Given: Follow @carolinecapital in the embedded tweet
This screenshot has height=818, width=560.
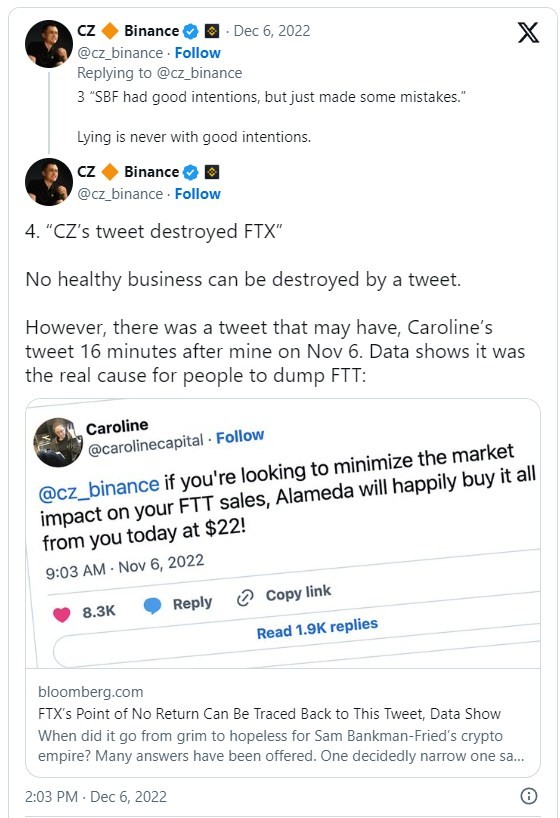Looking at the screenshot, I should click(x=240, y=437).
